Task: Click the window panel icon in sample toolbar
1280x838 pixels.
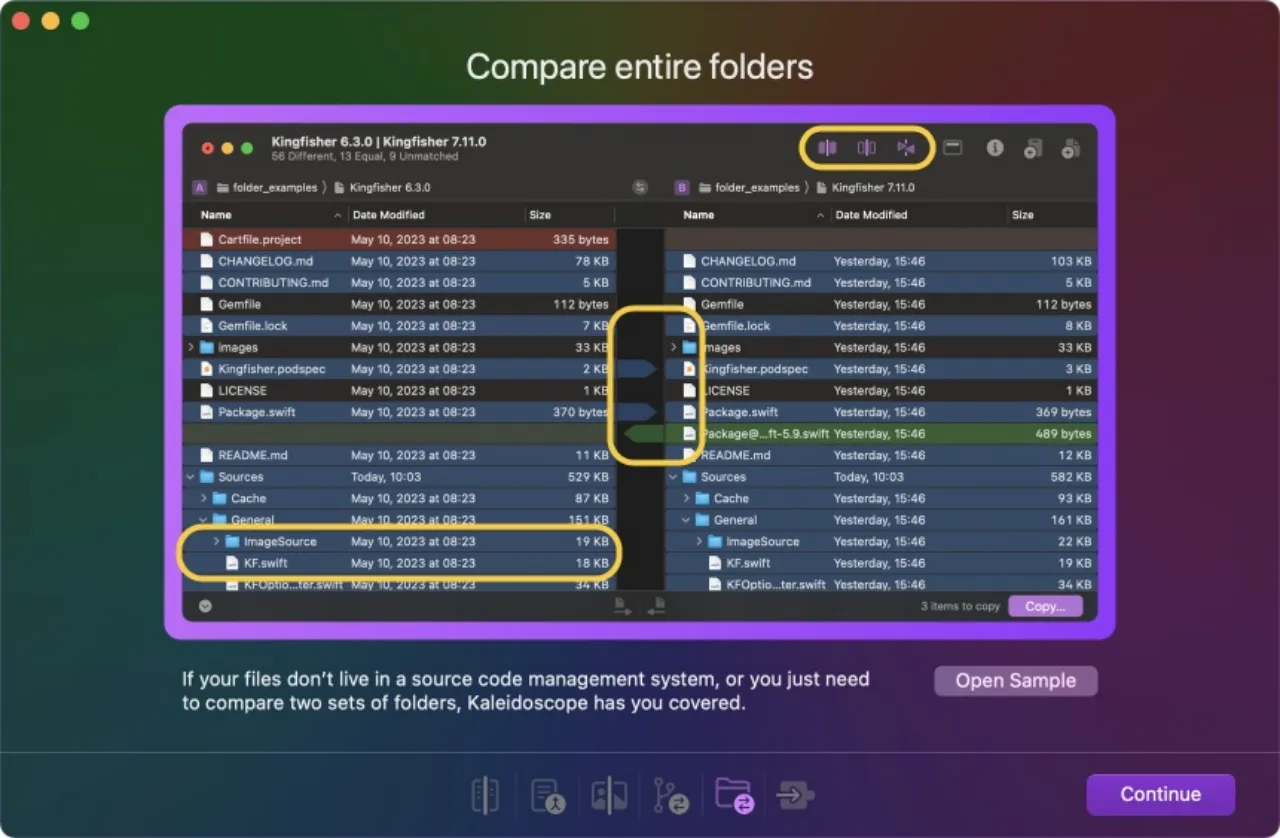Action: click(x=953, y=148)
